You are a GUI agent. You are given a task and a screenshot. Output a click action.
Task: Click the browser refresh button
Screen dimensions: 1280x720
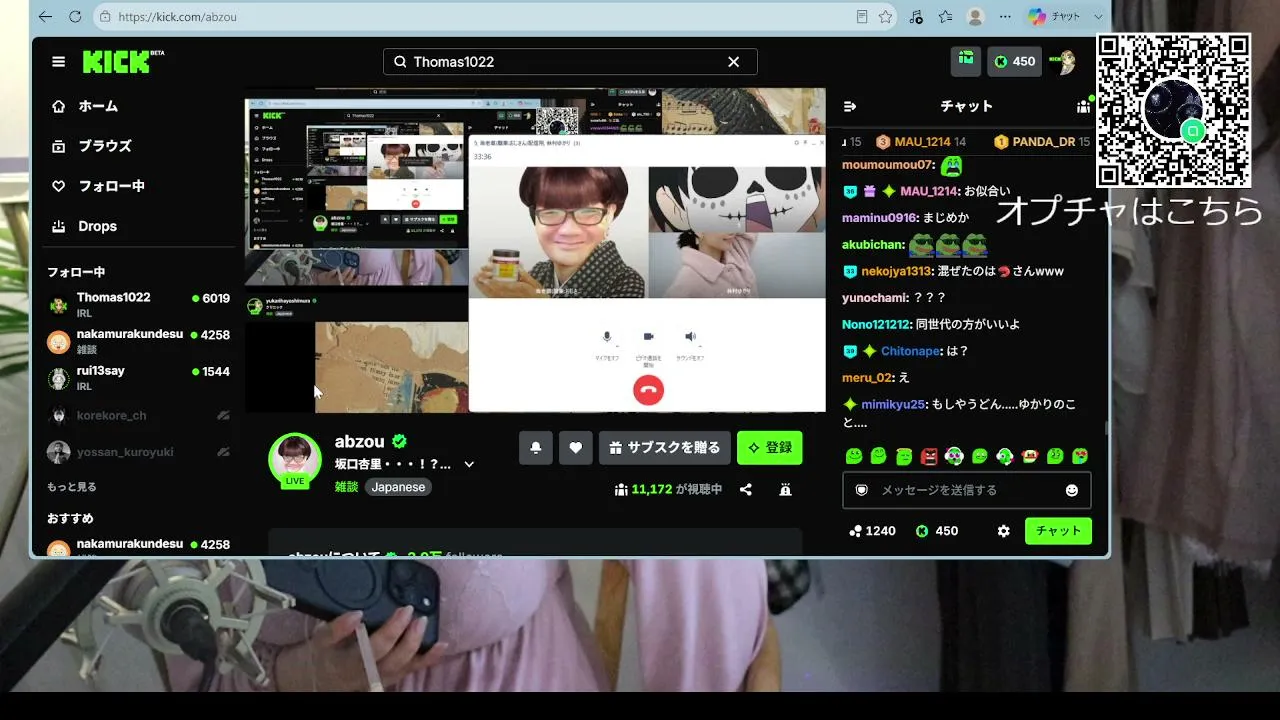[75, 17]
